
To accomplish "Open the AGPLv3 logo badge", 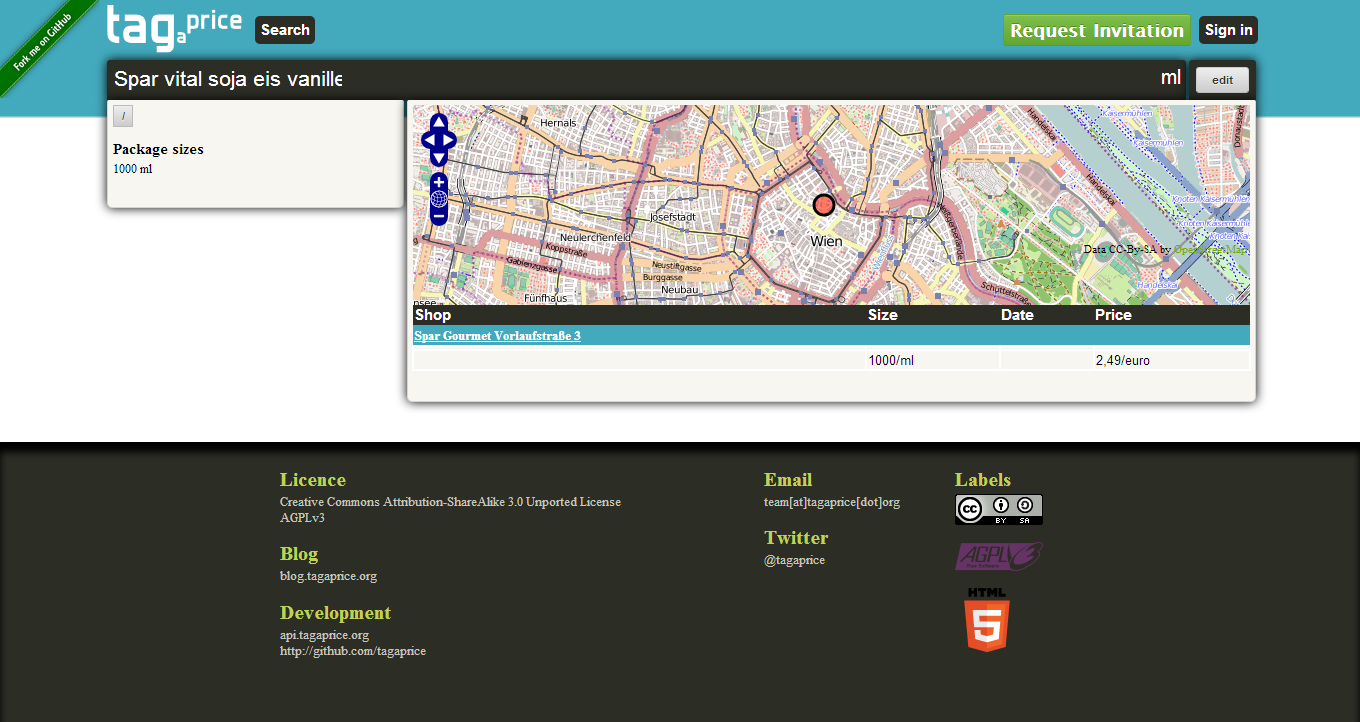I will (x=998, y=556).
